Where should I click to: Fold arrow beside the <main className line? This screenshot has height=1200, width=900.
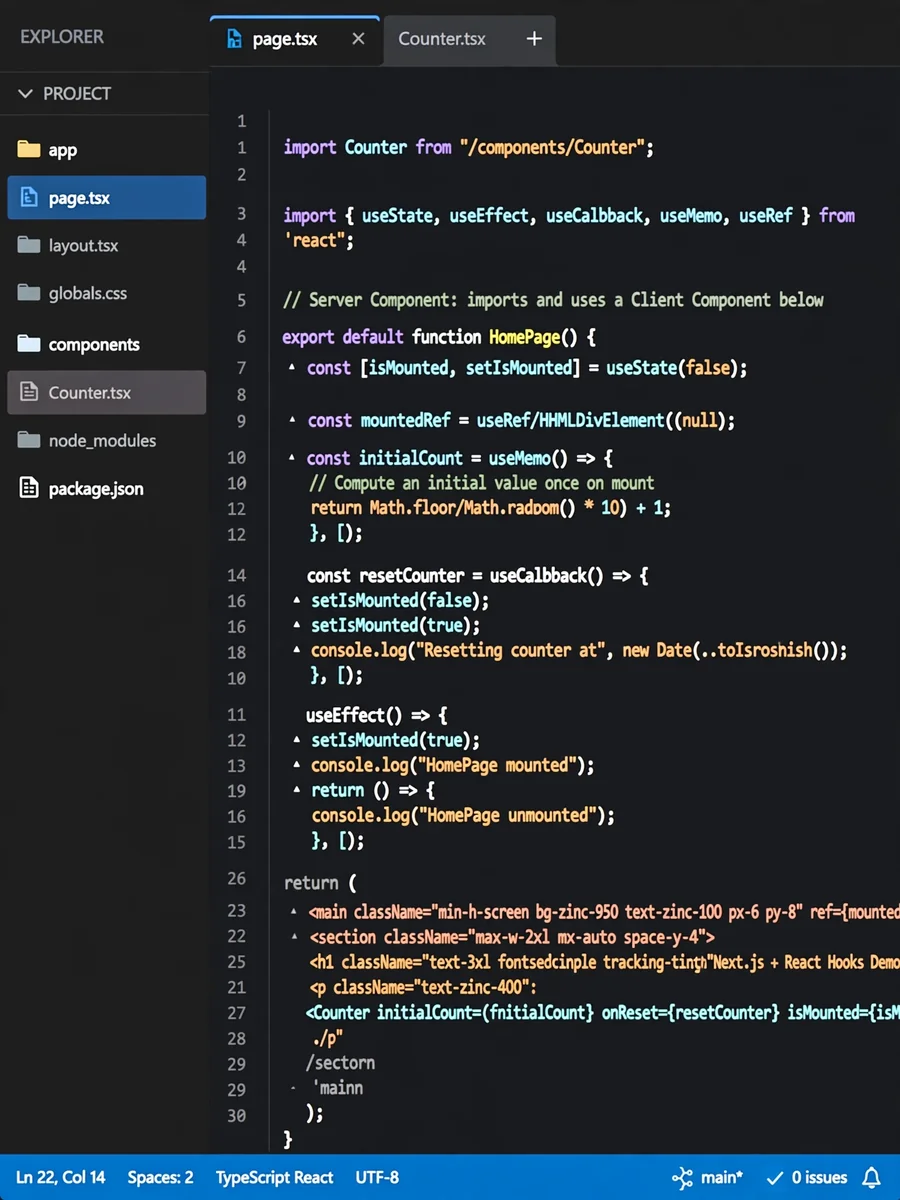click(294, 912)
